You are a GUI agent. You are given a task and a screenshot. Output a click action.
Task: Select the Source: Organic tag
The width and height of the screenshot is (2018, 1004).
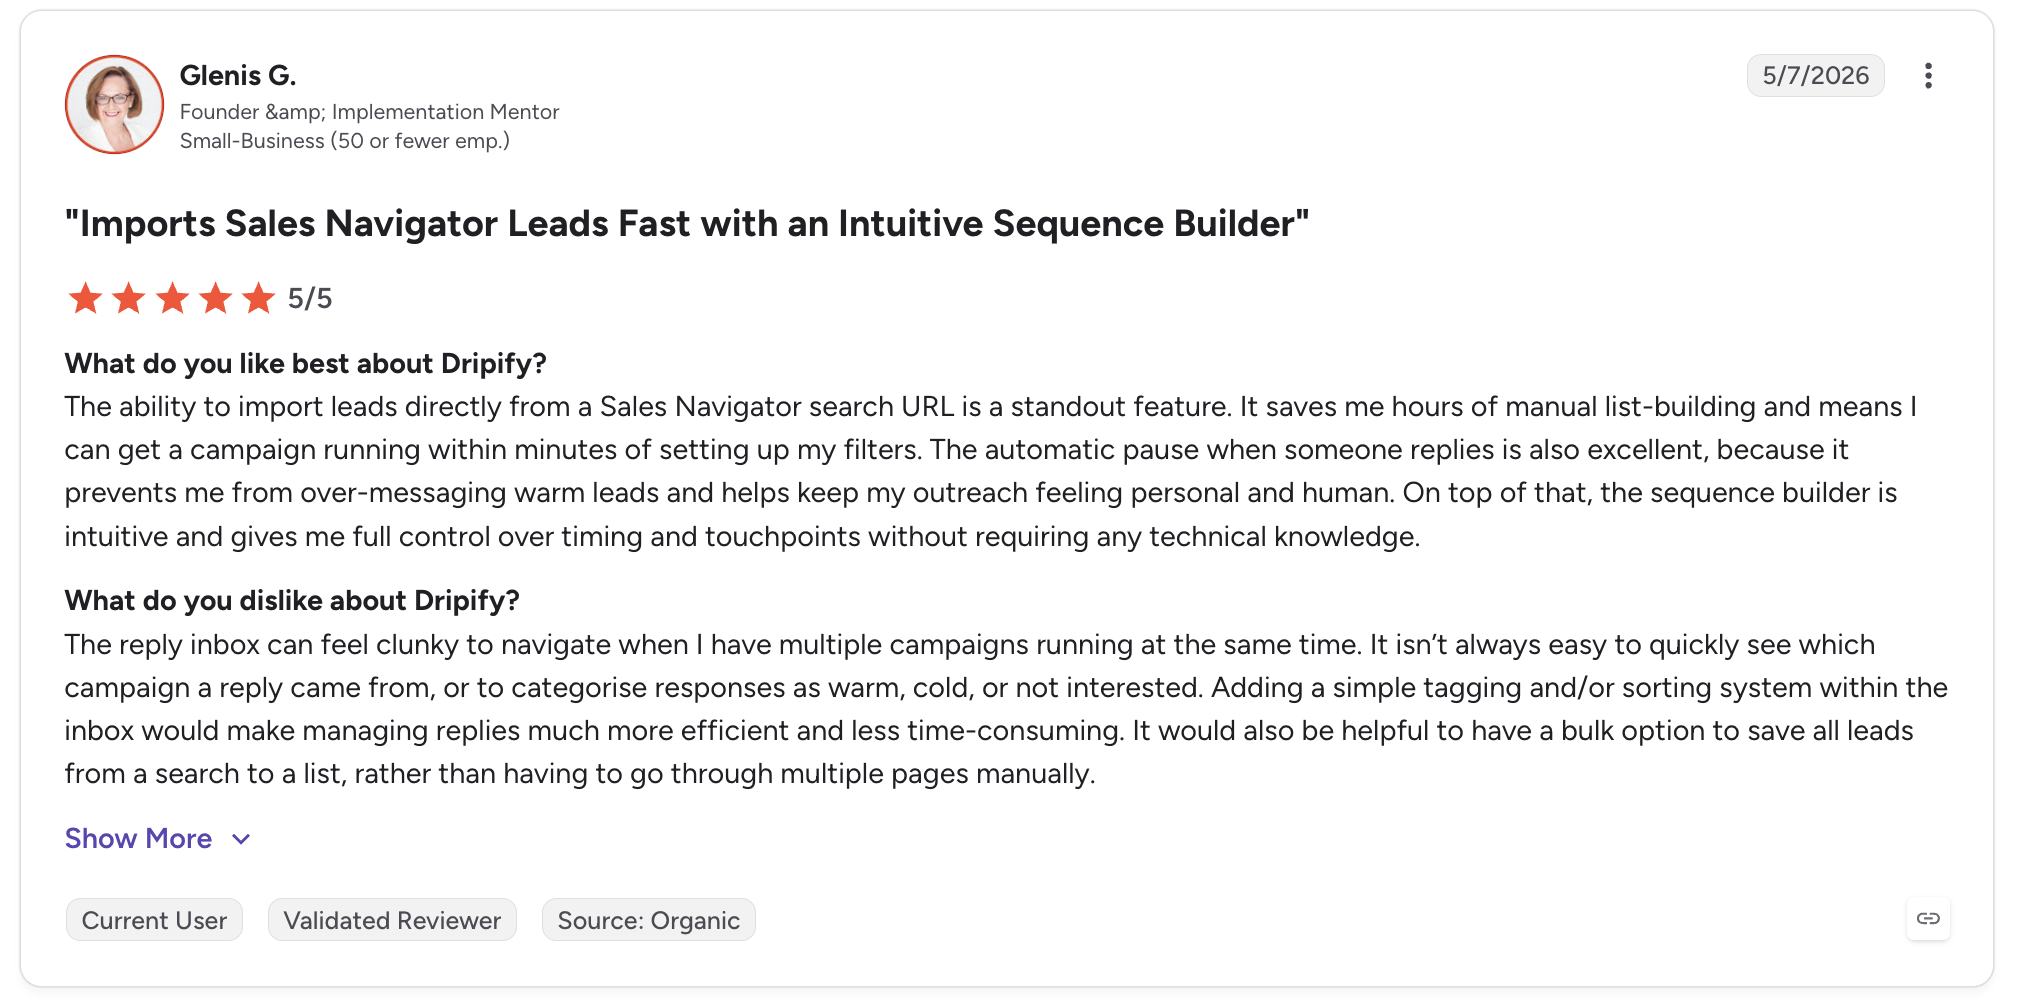pyautogui.click(x=649, y=920)
